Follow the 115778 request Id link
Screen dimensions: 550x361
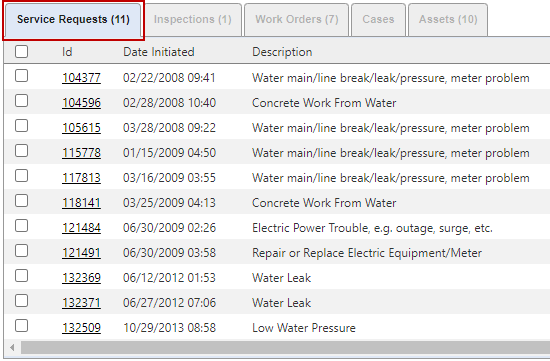coord(81,153)
